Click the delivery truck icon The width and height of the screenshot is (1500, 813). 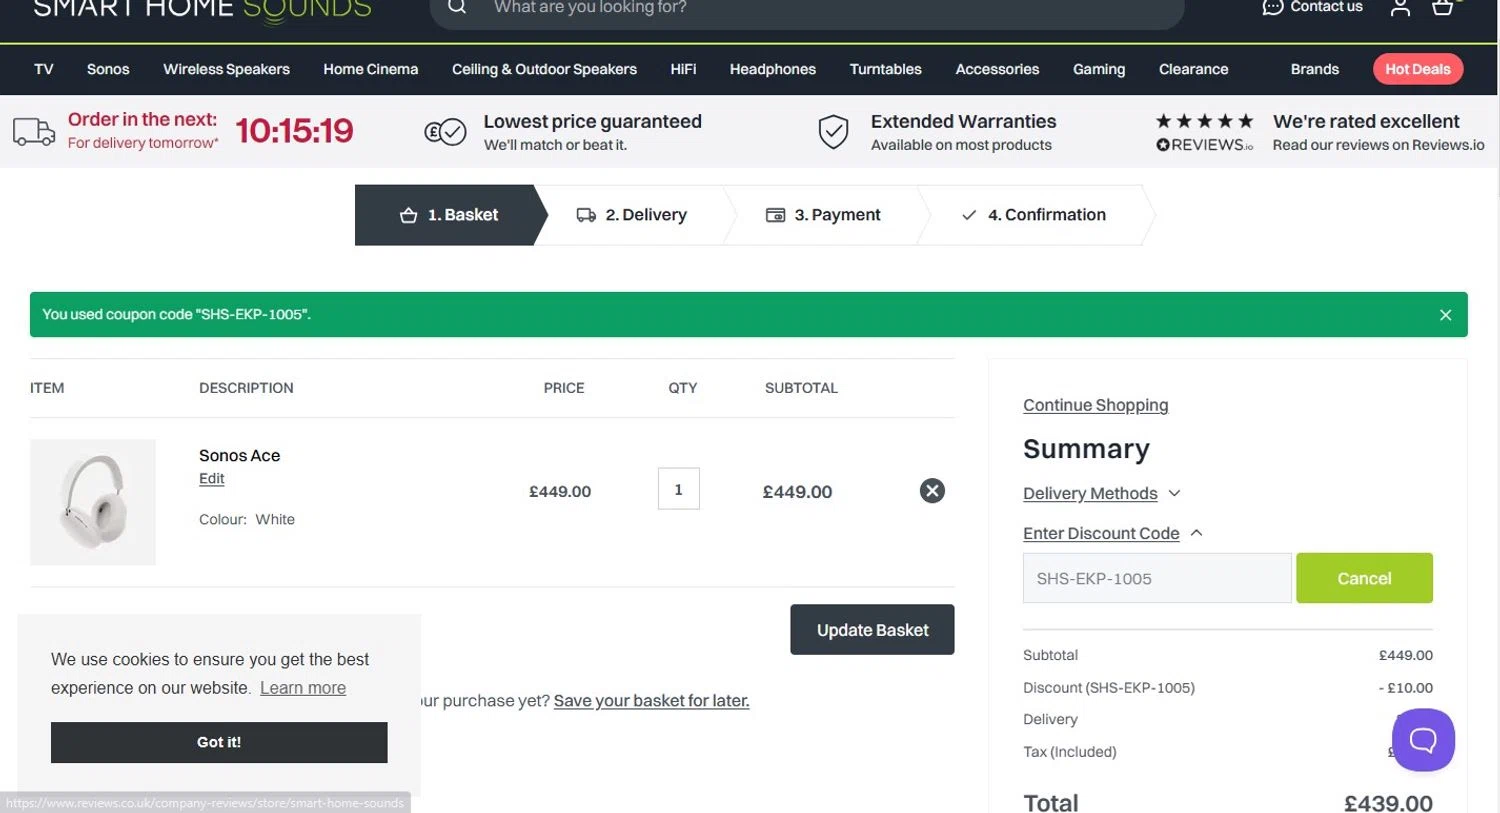pyautogui.click(x=34, y=132)
